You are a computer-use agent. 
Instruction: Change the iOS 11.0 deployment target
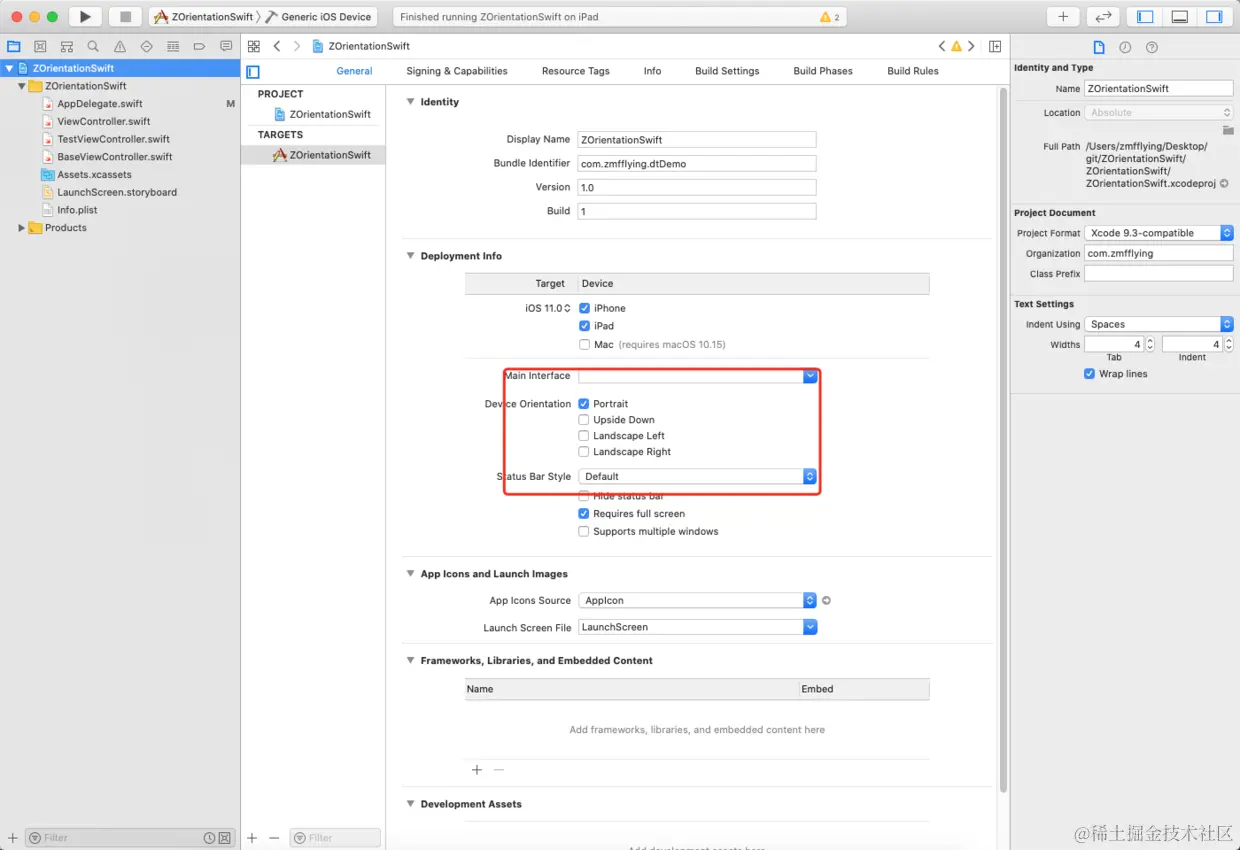[548, 308]
